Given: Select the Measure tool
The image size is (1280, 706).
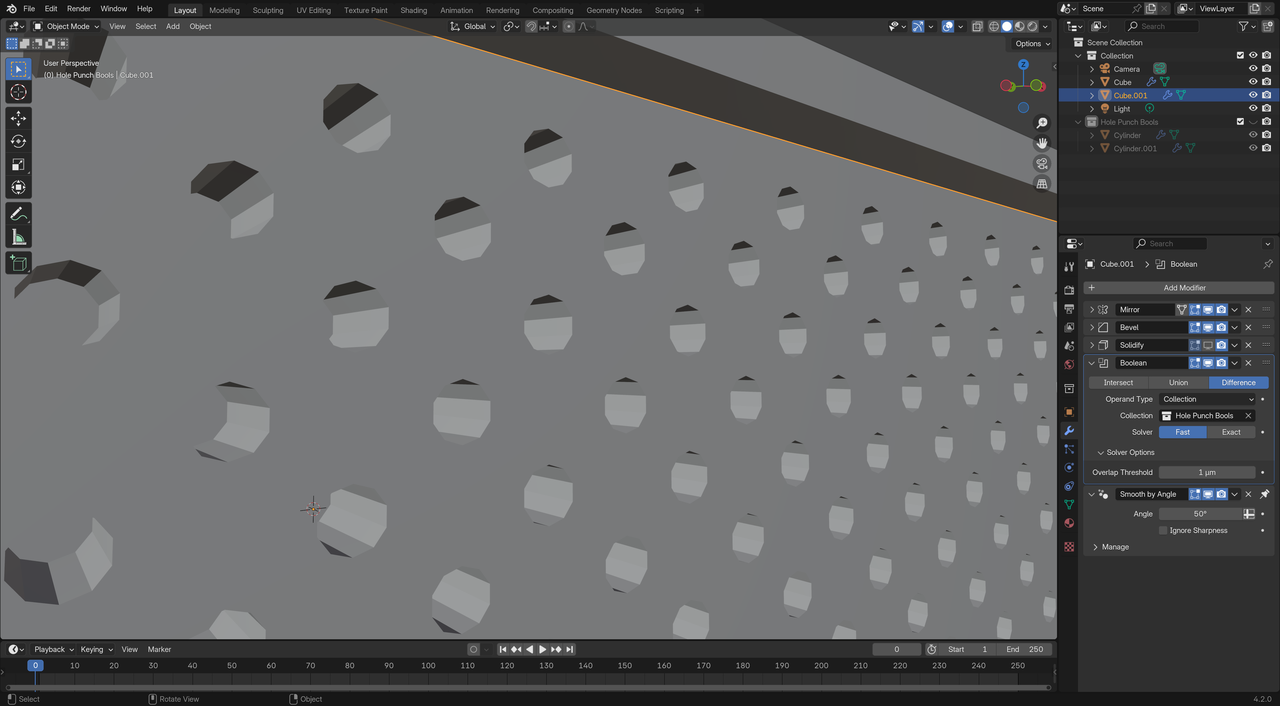Looking at the screenshot, I should click(x=18, y=237).
